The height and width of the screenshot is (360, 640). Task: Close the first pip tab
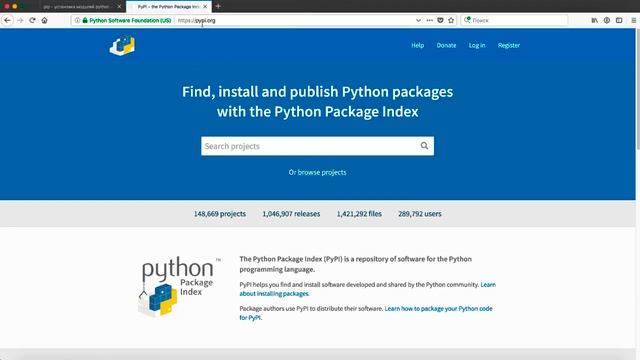119,7
